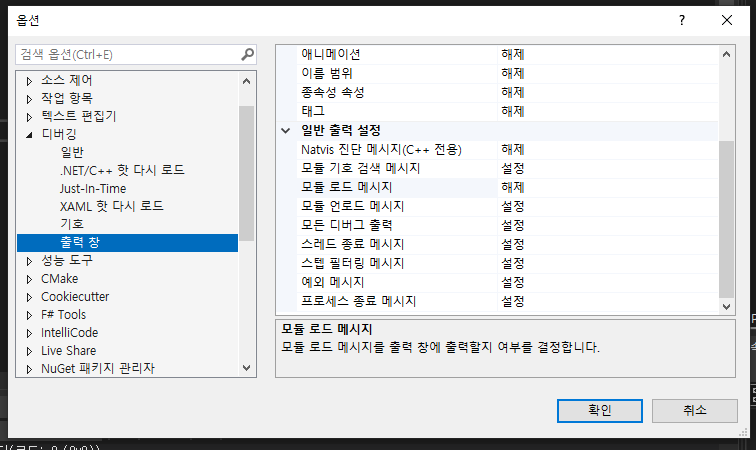Click the 취소 button
Screen dimensions: 756x450
(695, 410)
